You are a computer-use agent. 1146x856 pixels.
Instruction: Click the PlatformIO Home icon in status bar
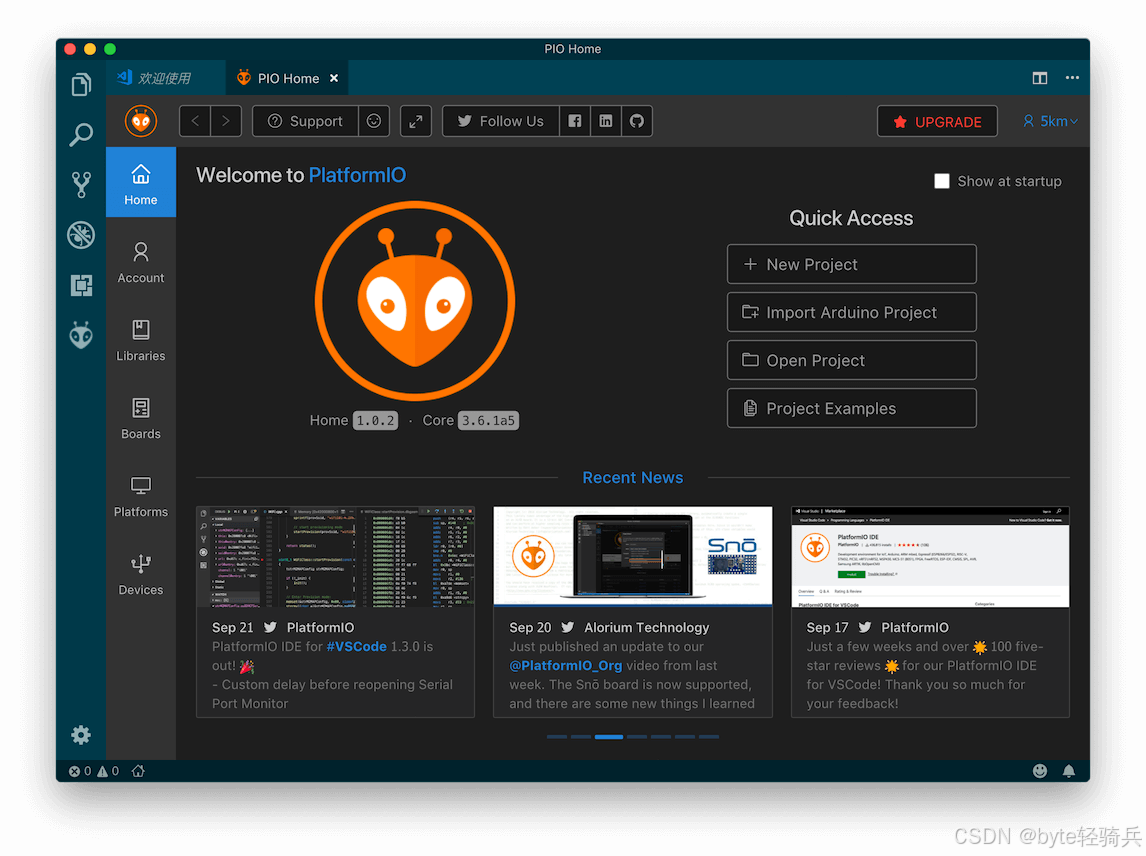(138, 771)
